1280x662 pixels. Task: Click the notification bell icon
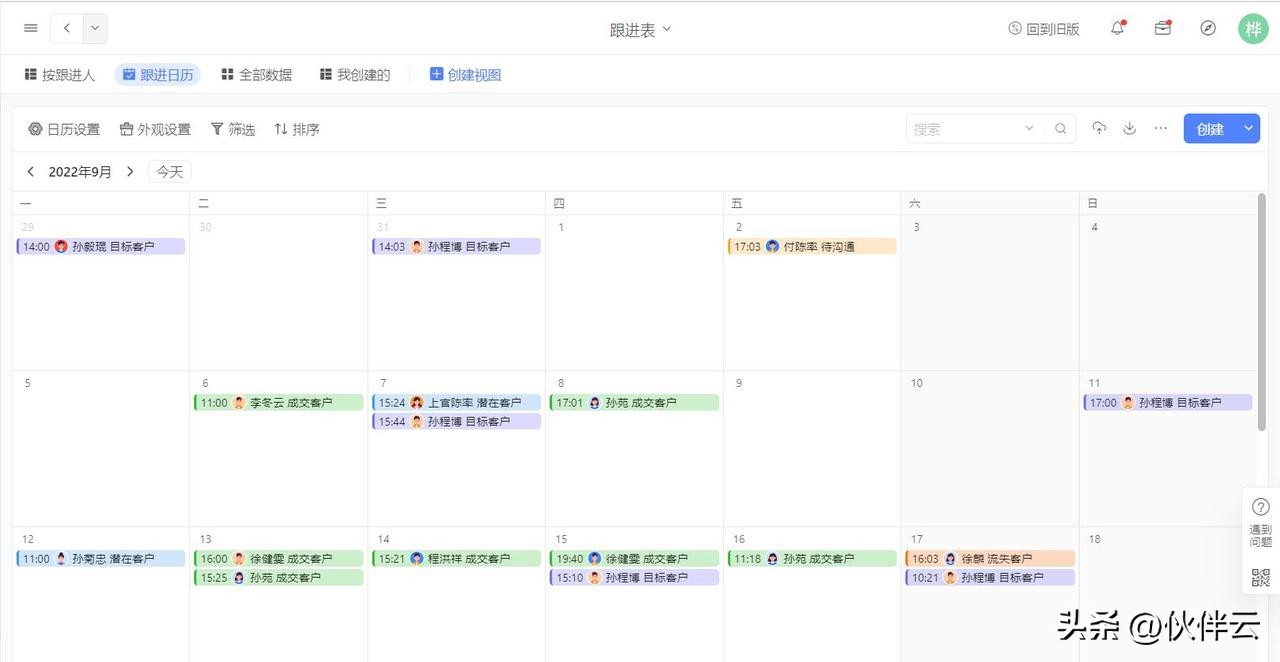coord(1118,28)
